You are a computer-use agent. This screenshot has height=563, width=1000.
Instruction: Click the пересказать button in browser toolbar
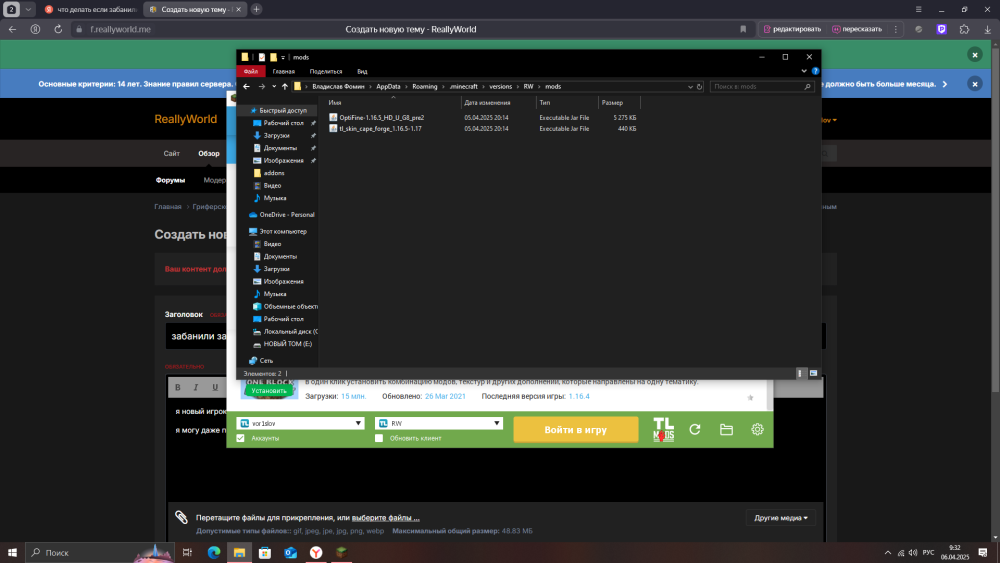coord(857,29)
